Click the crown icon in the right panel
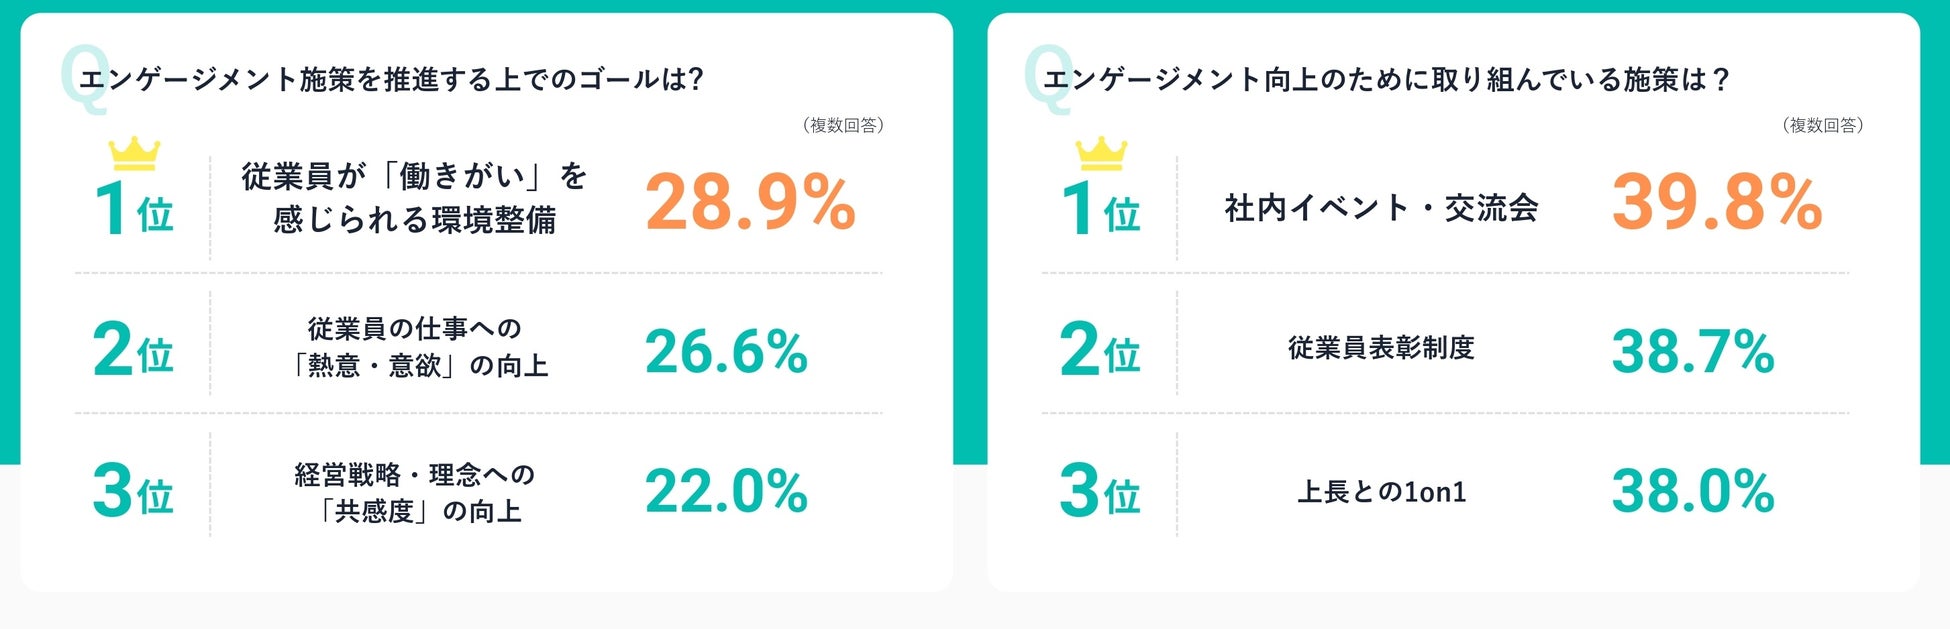The width and height of the screenshot is (1950, 629). (x=1100, y=153)
